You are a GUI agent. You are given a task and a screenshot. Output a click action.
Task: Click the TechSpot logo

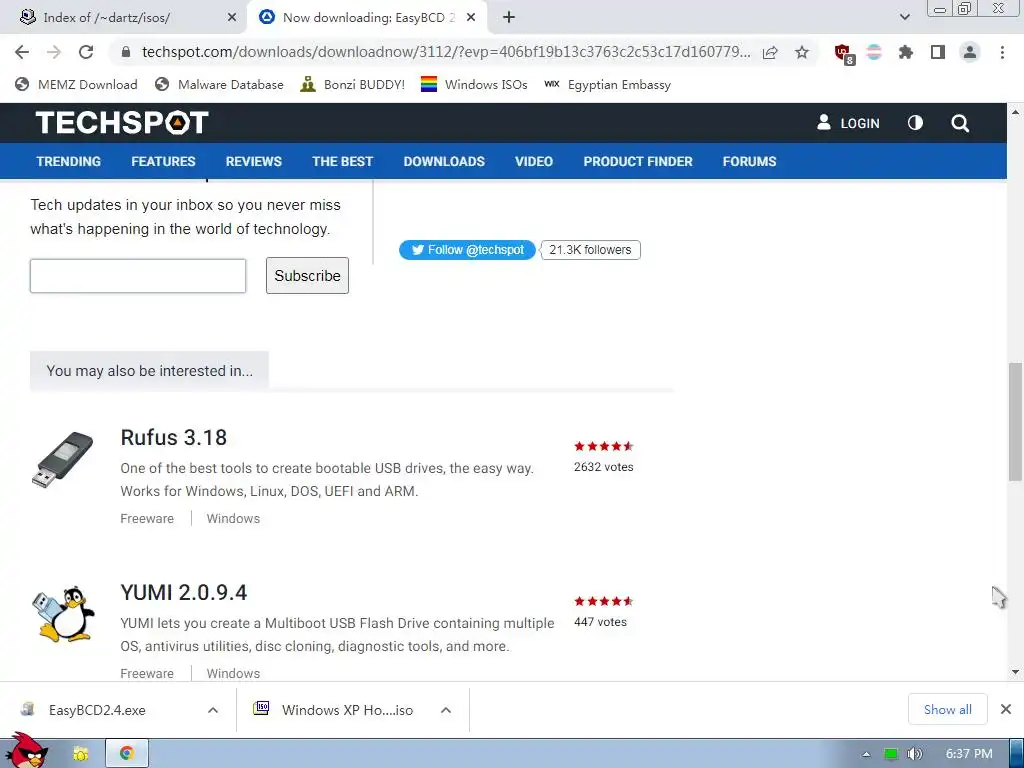coord(122,122)
